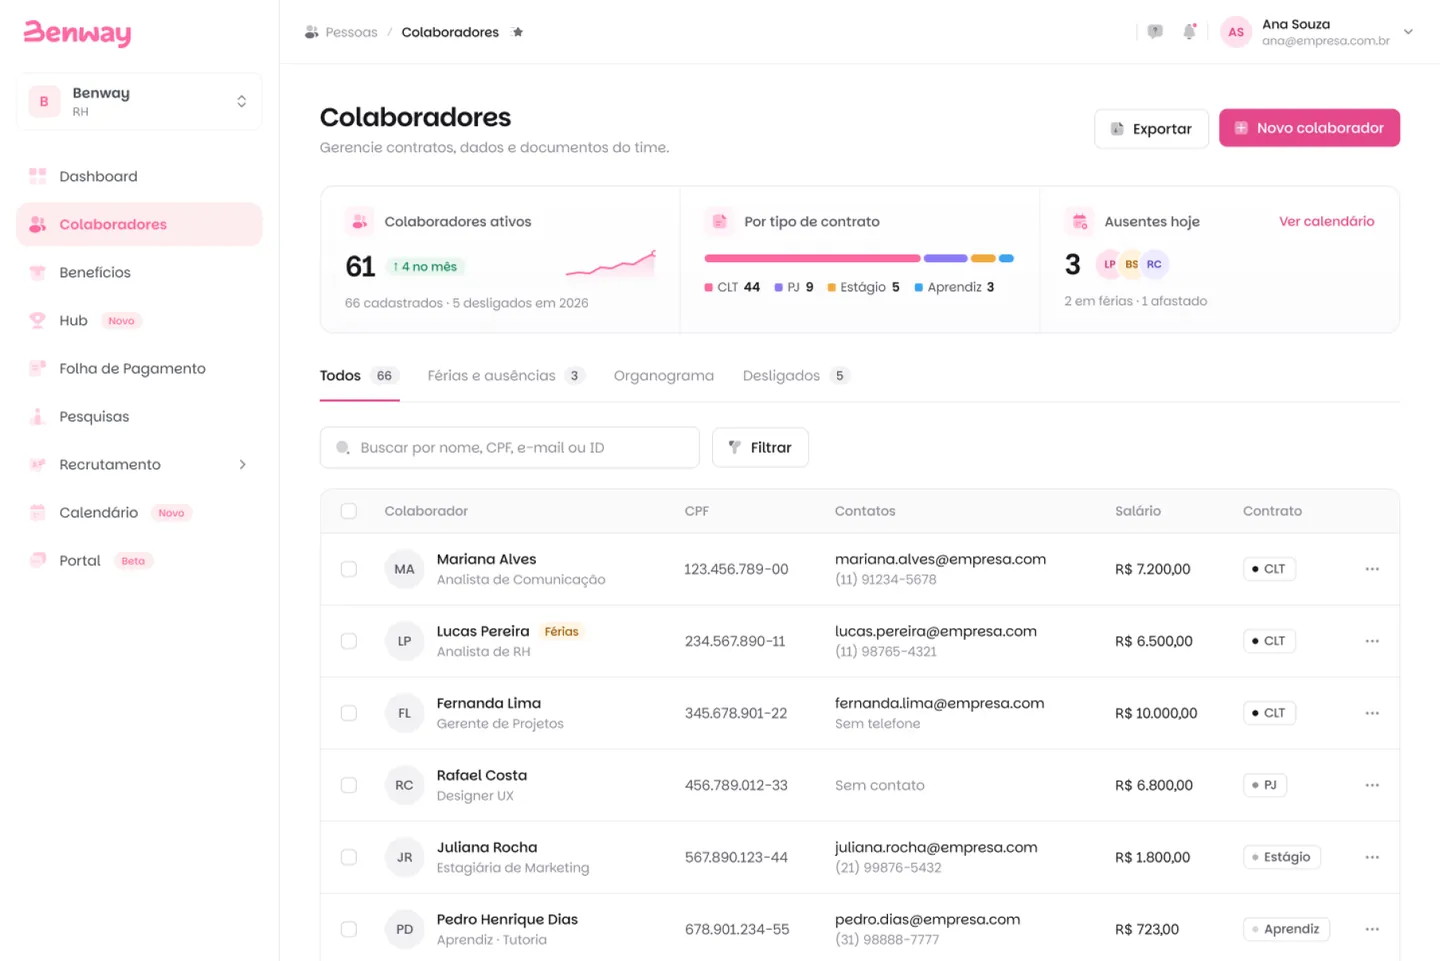Click the Novo colaborador button
The image size is (1440, 961).
(x=1309, y=128)
